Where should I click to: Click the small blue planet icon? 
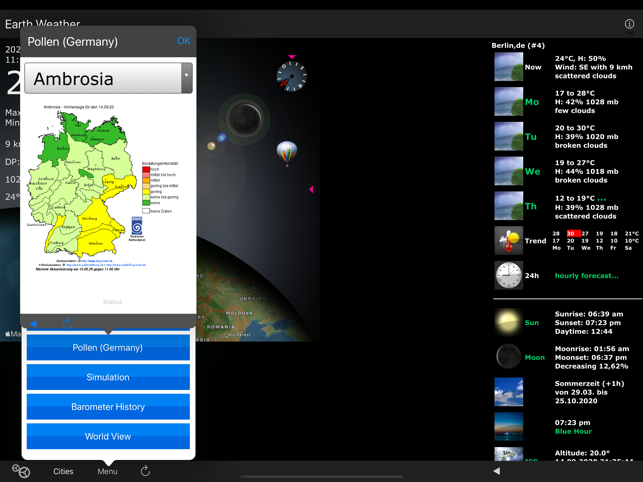click(222, 137)
